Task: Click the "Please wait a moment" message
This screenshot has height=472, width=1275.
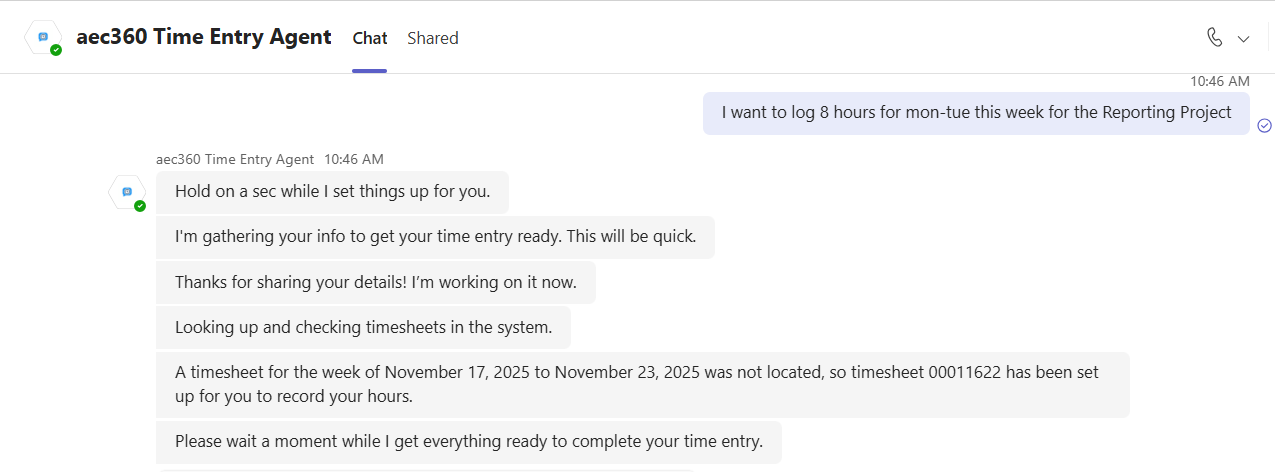Action: coord(468,441)
